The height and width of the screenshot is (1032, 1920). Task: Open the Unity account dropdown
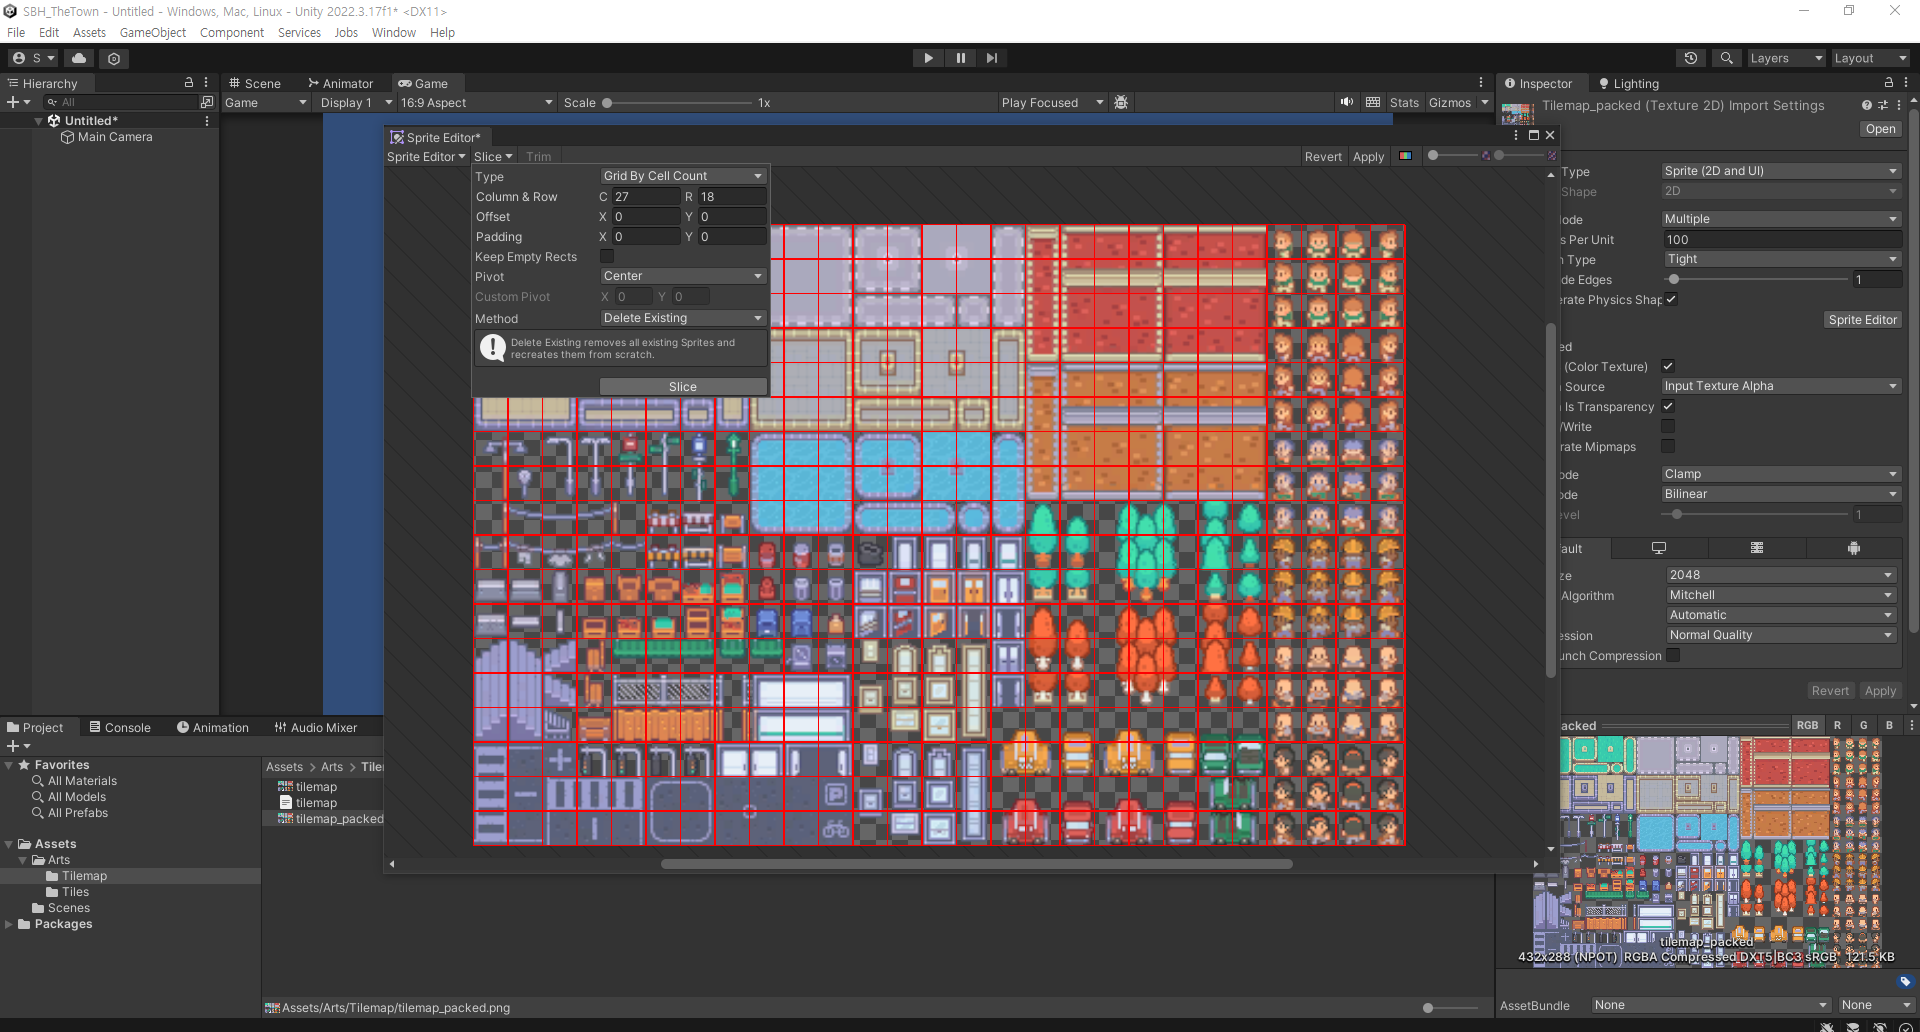[x=33, y=58]
